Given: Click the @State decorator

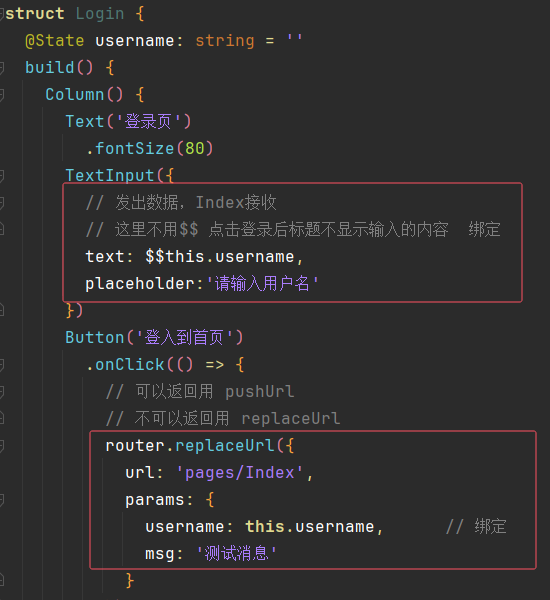Looking at the screenshot, I should pyautogui.click(x=54, y=41).
